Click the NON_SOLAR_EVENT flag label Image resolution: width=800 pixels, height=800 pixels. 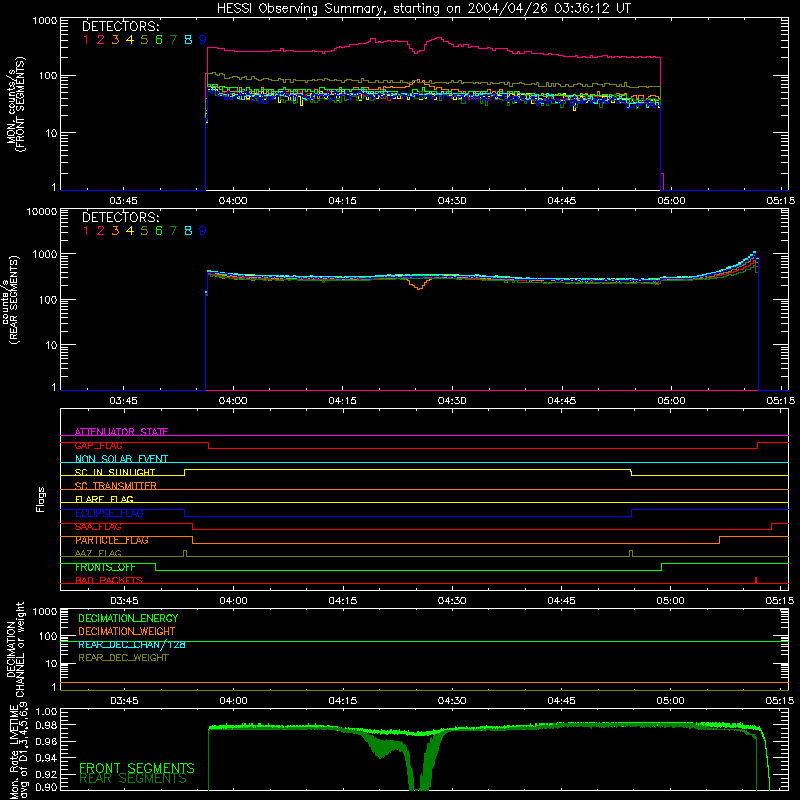tap(121, 459)
